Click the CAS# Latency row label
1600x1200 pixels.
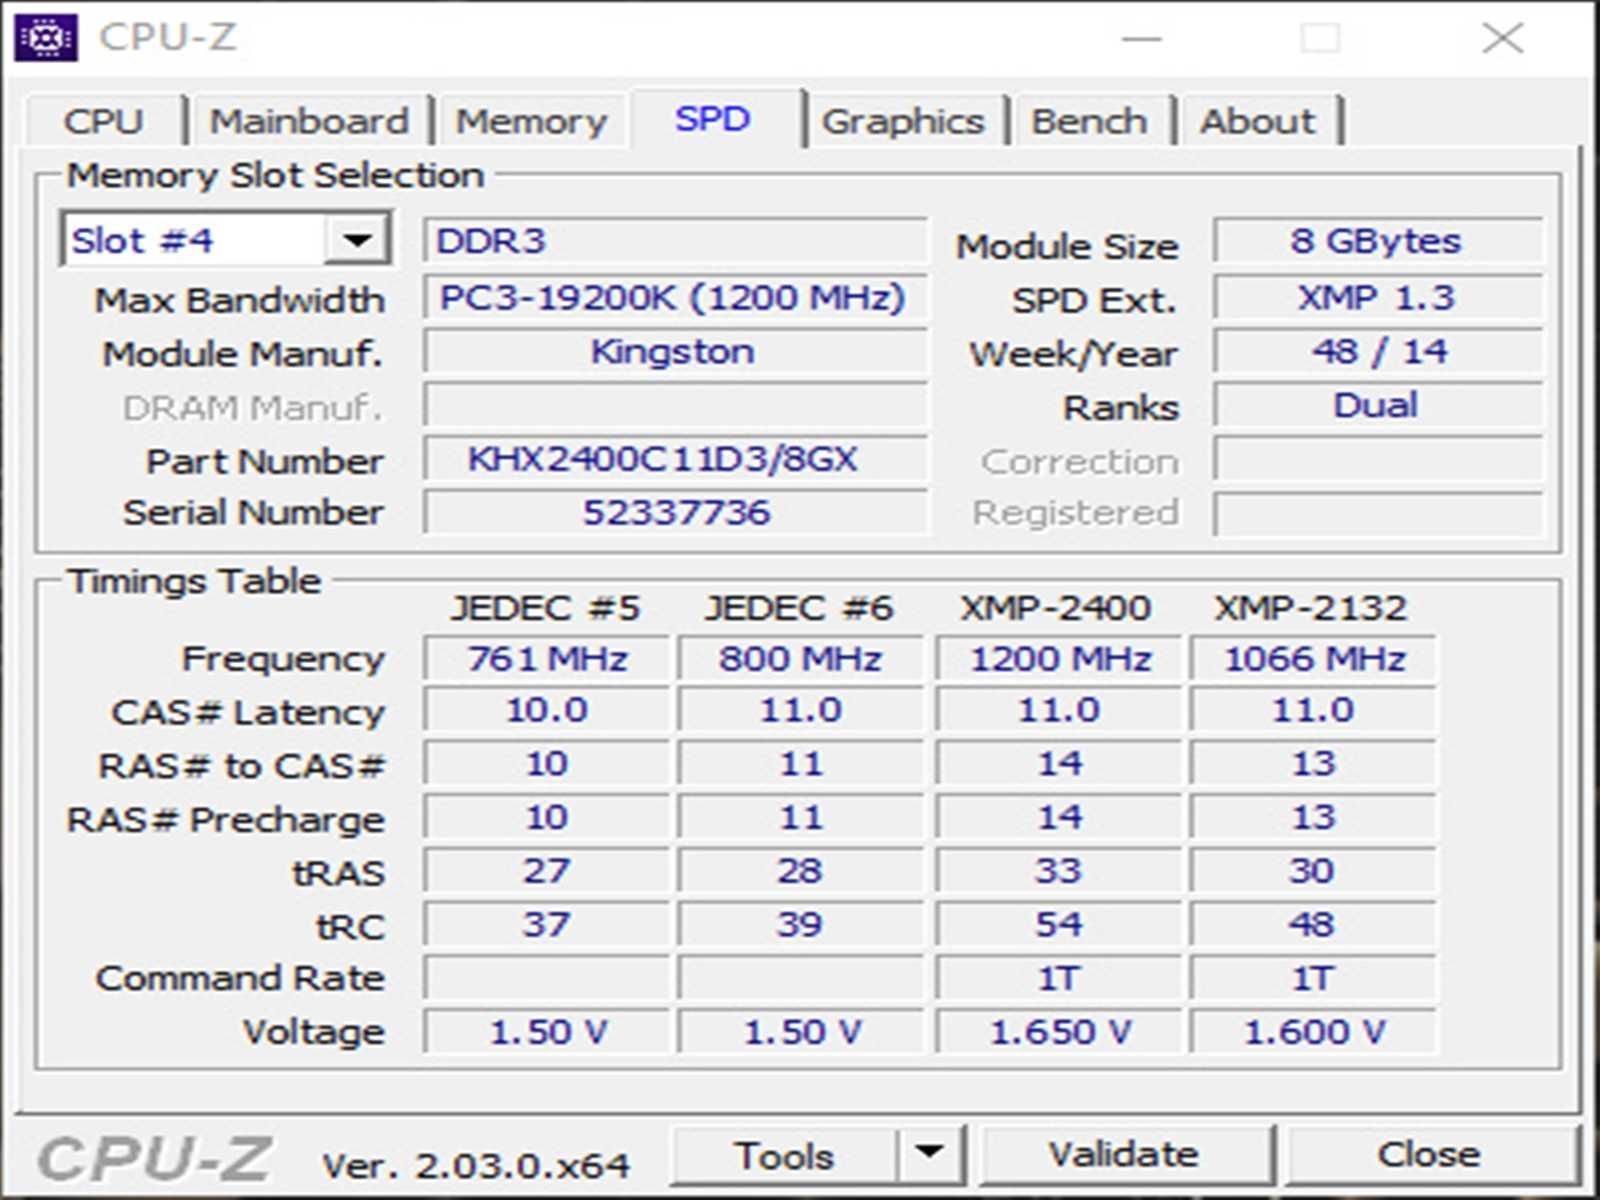pyautogui.click(x=248, y=713)
